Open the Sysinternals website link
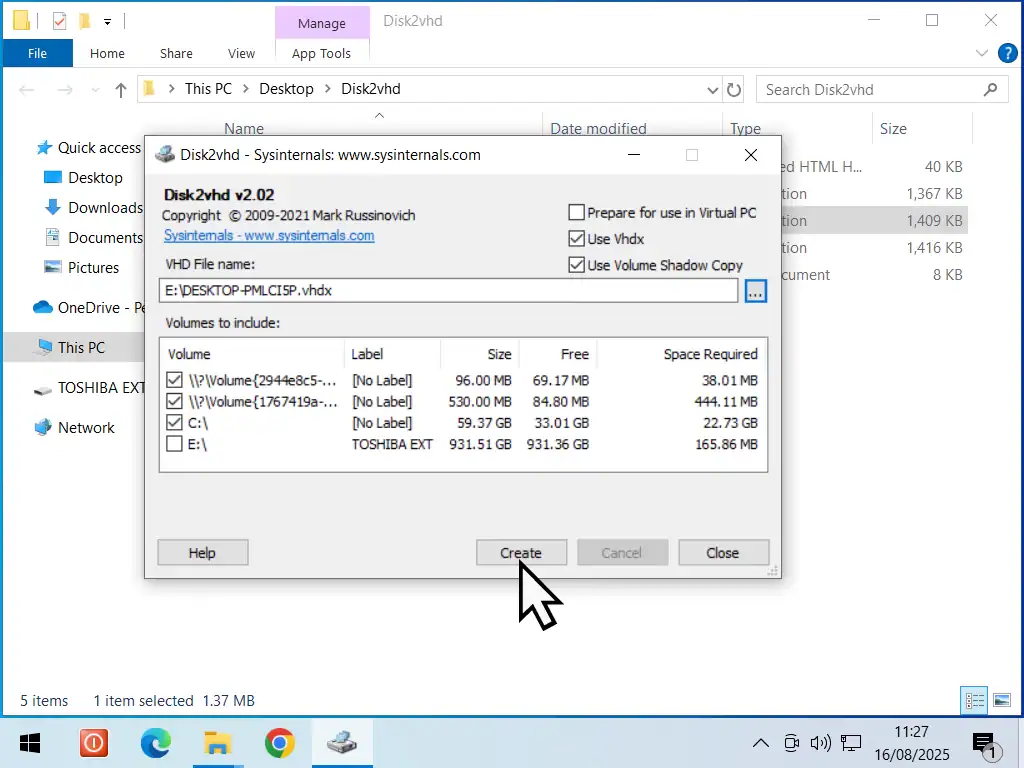Image resolution: width=1024 pixels, height=768 pixels. (268, 236)
